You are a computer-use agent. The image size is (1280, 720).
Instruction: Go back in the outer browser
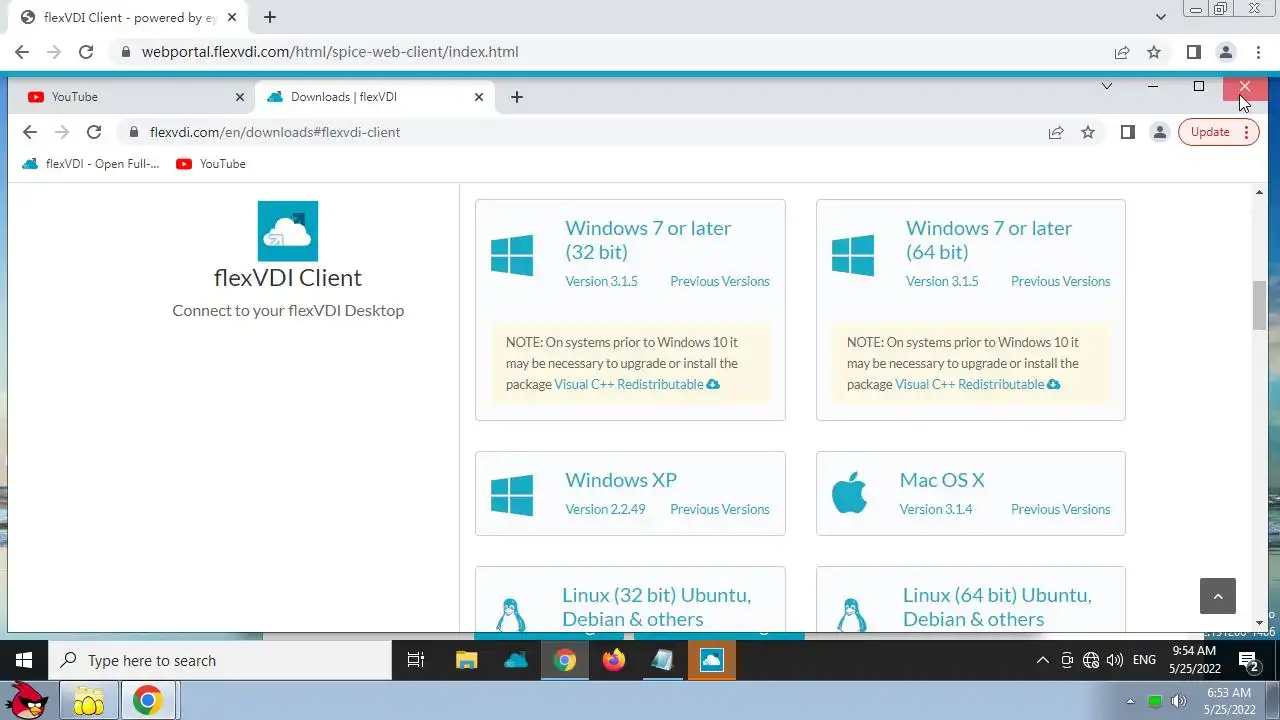[x=22, y=52]
